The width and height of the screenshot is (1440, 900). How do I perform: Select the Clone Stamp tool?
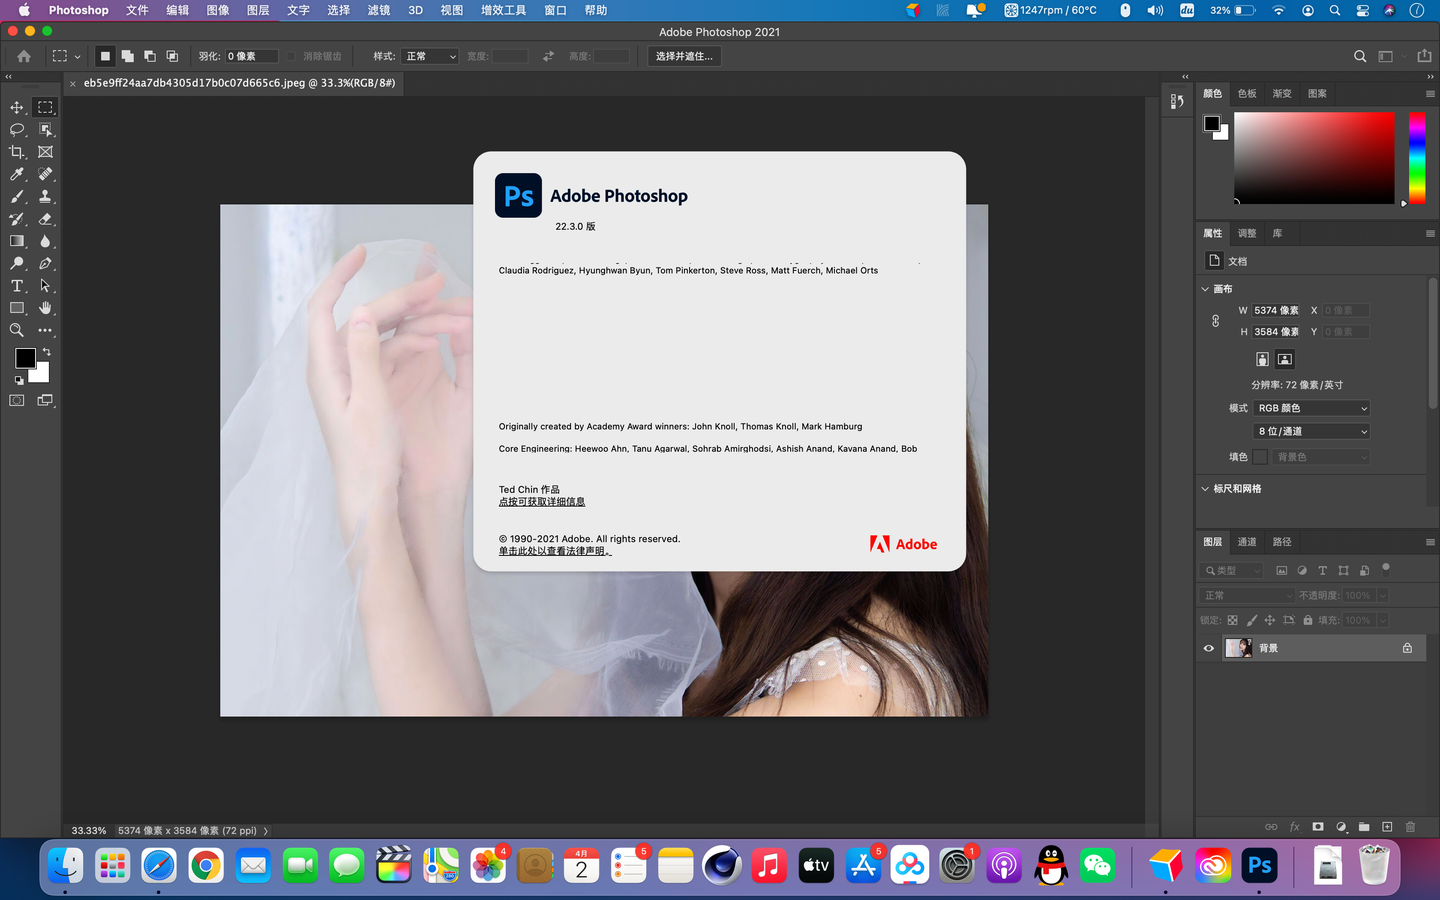point(45,197)
